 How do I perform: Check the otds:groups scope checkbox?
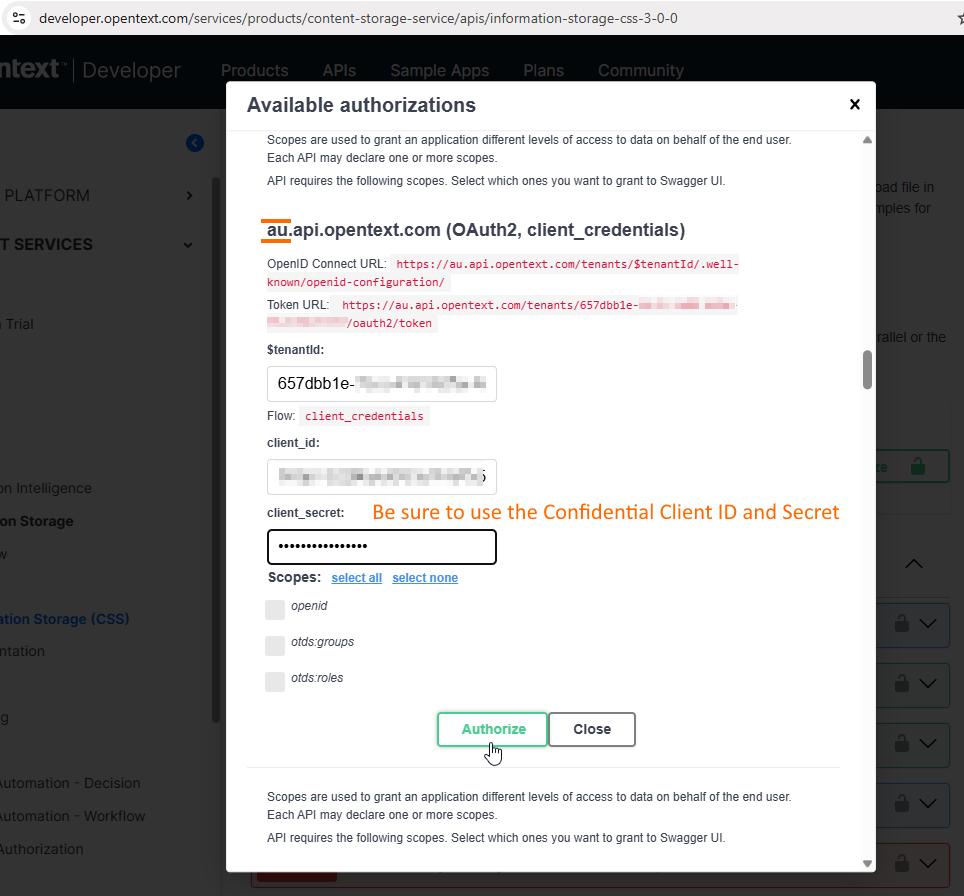pos(275,646)
